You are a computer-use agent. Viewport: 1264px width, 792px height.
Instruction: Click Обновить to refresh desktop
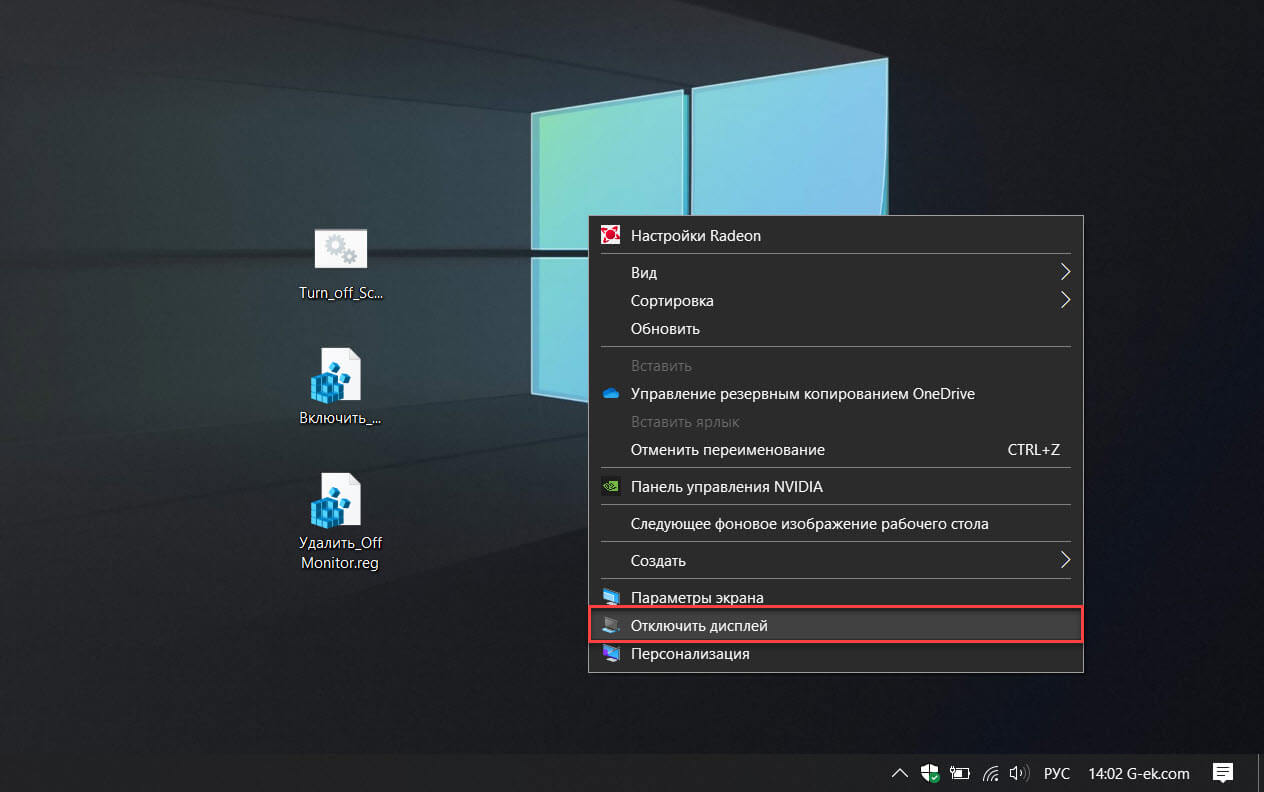[x=665, y=329]
